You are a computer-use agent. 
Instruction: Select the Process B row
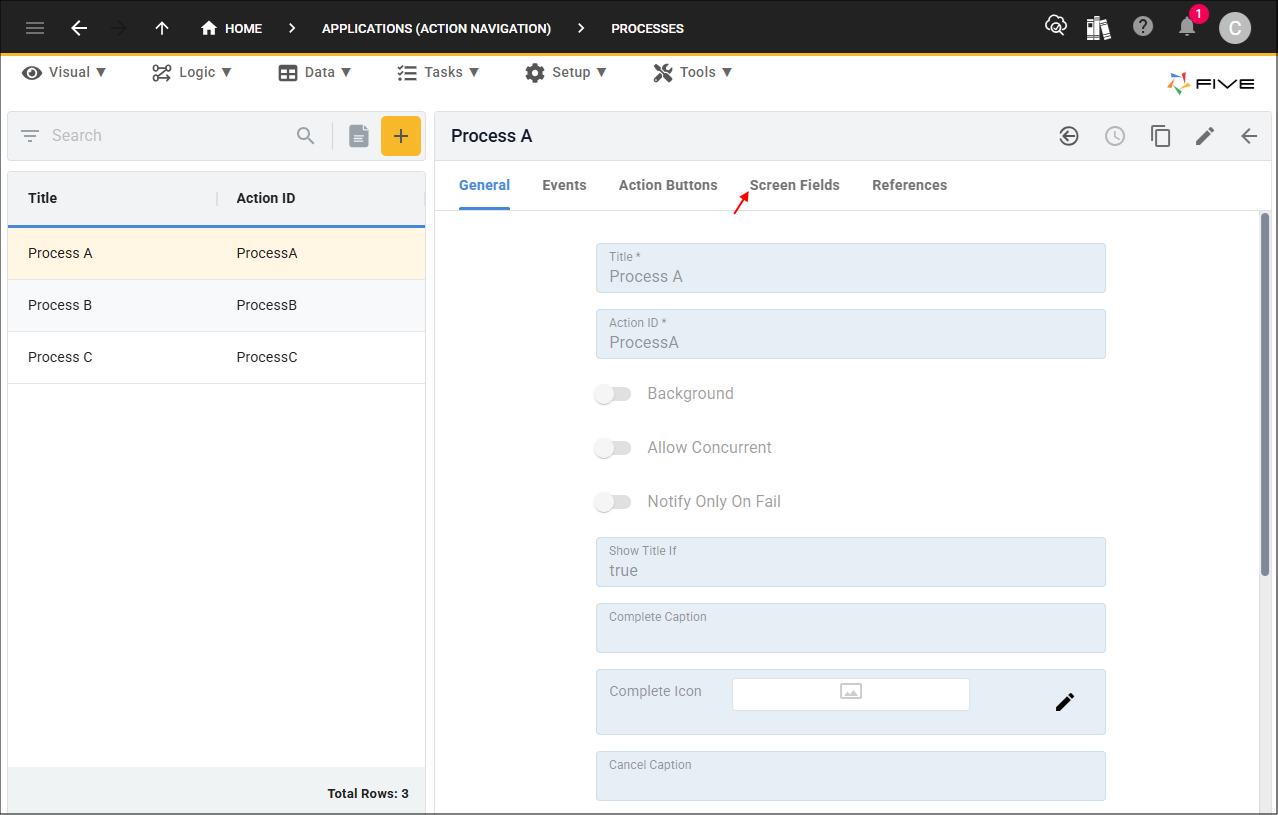pos(216,305)
